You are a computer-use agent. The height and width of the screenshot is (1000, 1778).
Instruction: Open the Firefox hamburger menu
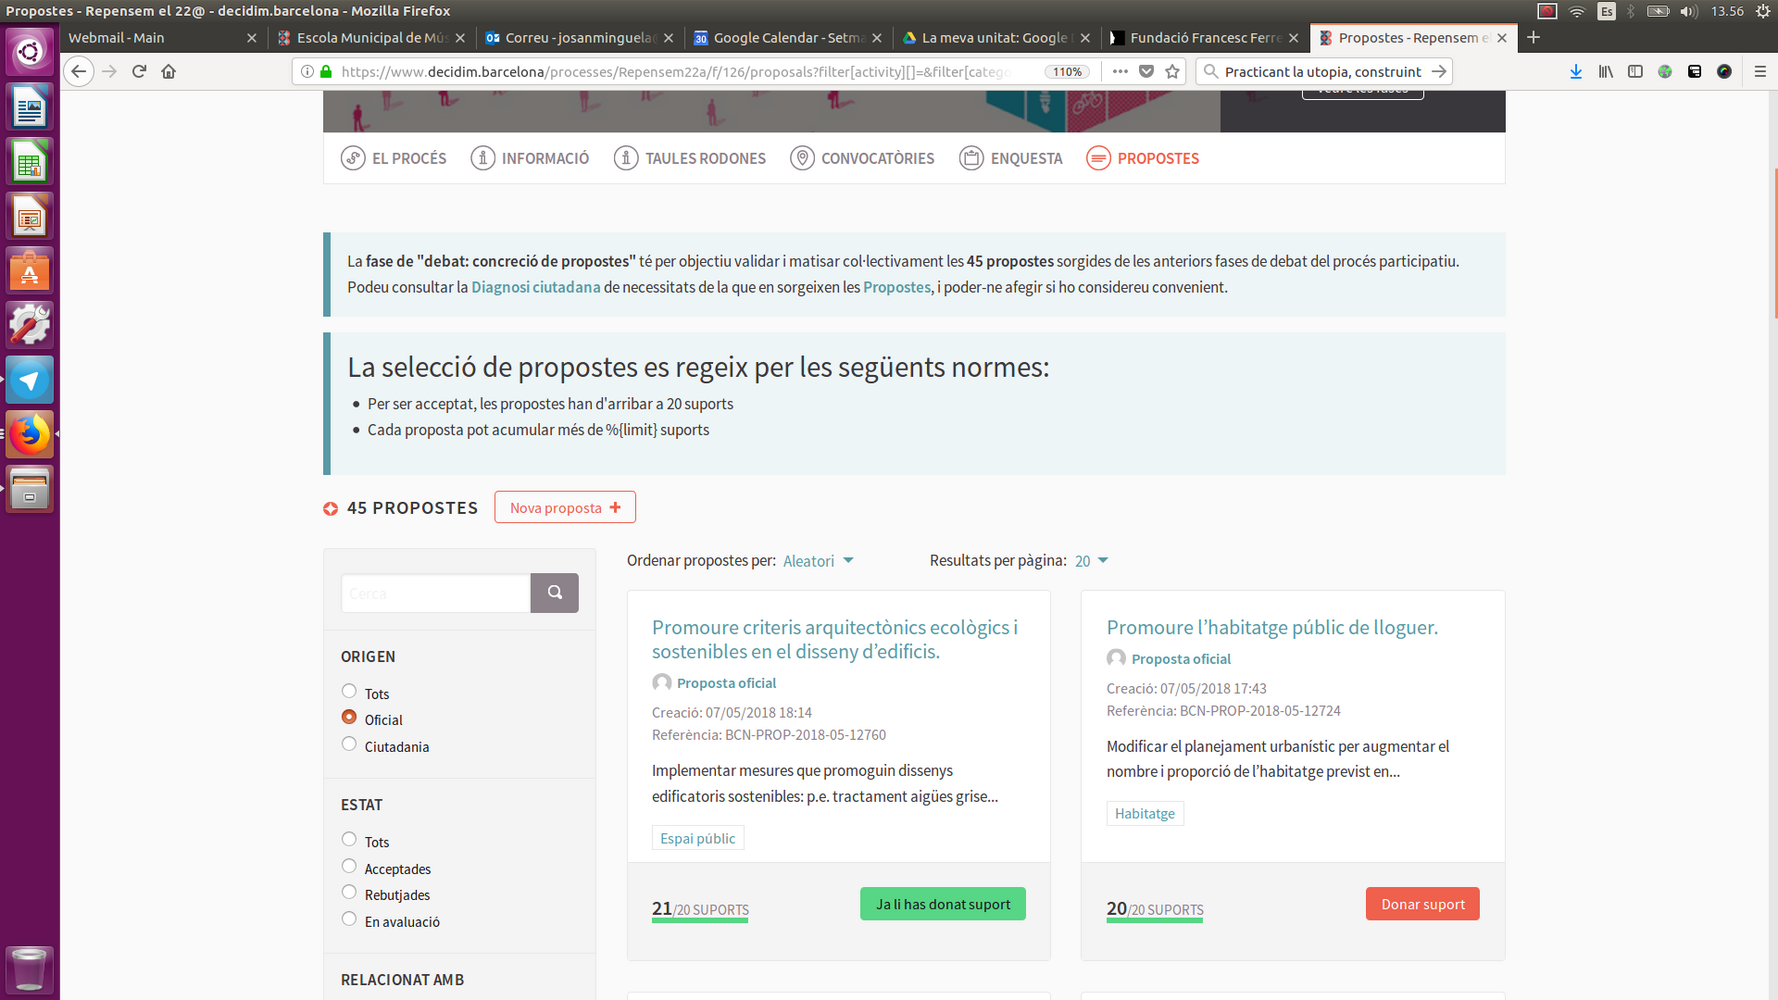tap(1760, 71)
